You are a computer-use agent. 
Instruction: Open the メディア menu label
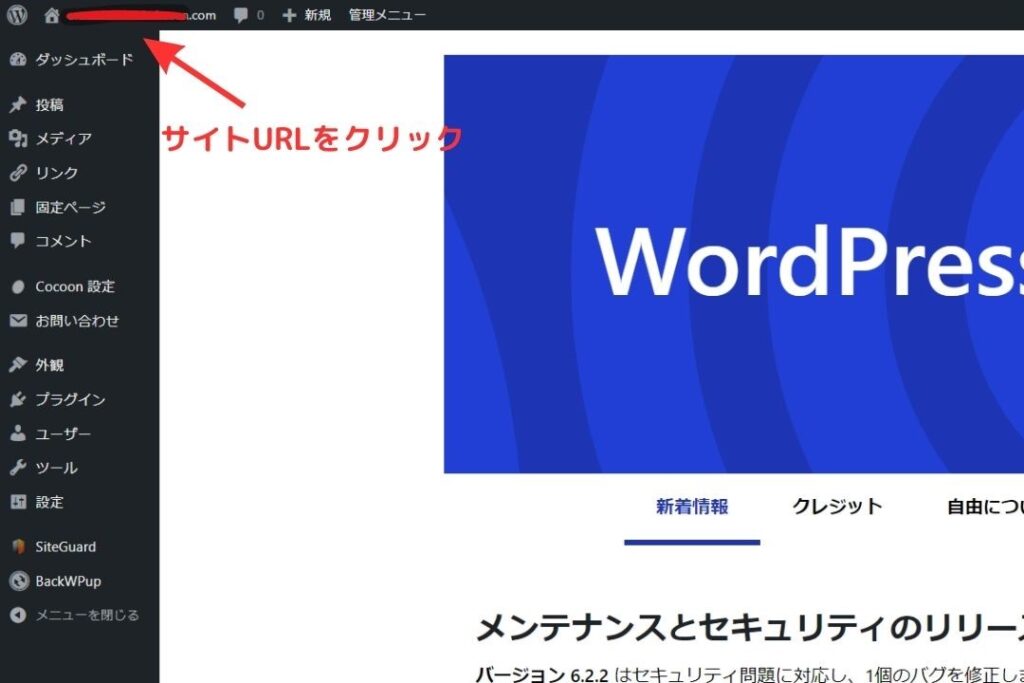[63, 138]
